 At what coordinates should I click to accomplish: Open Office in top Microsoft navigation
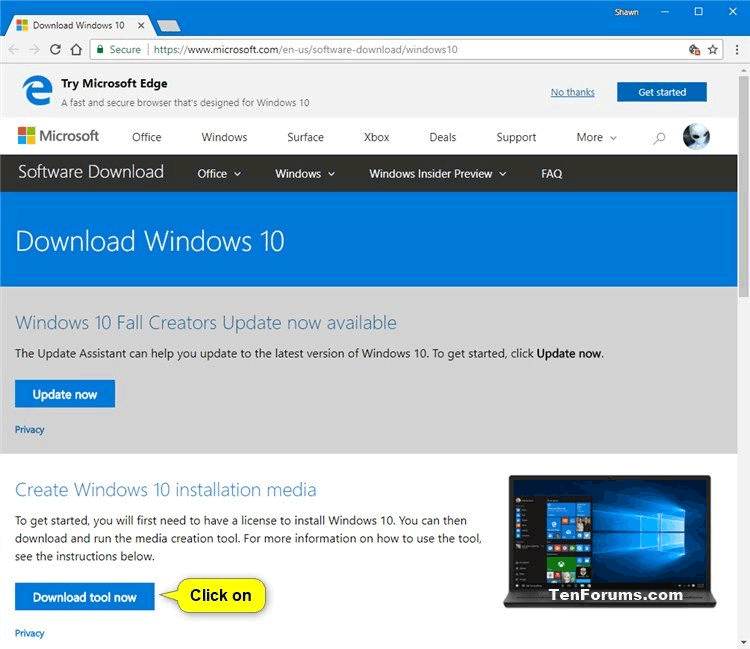point(146,138)
